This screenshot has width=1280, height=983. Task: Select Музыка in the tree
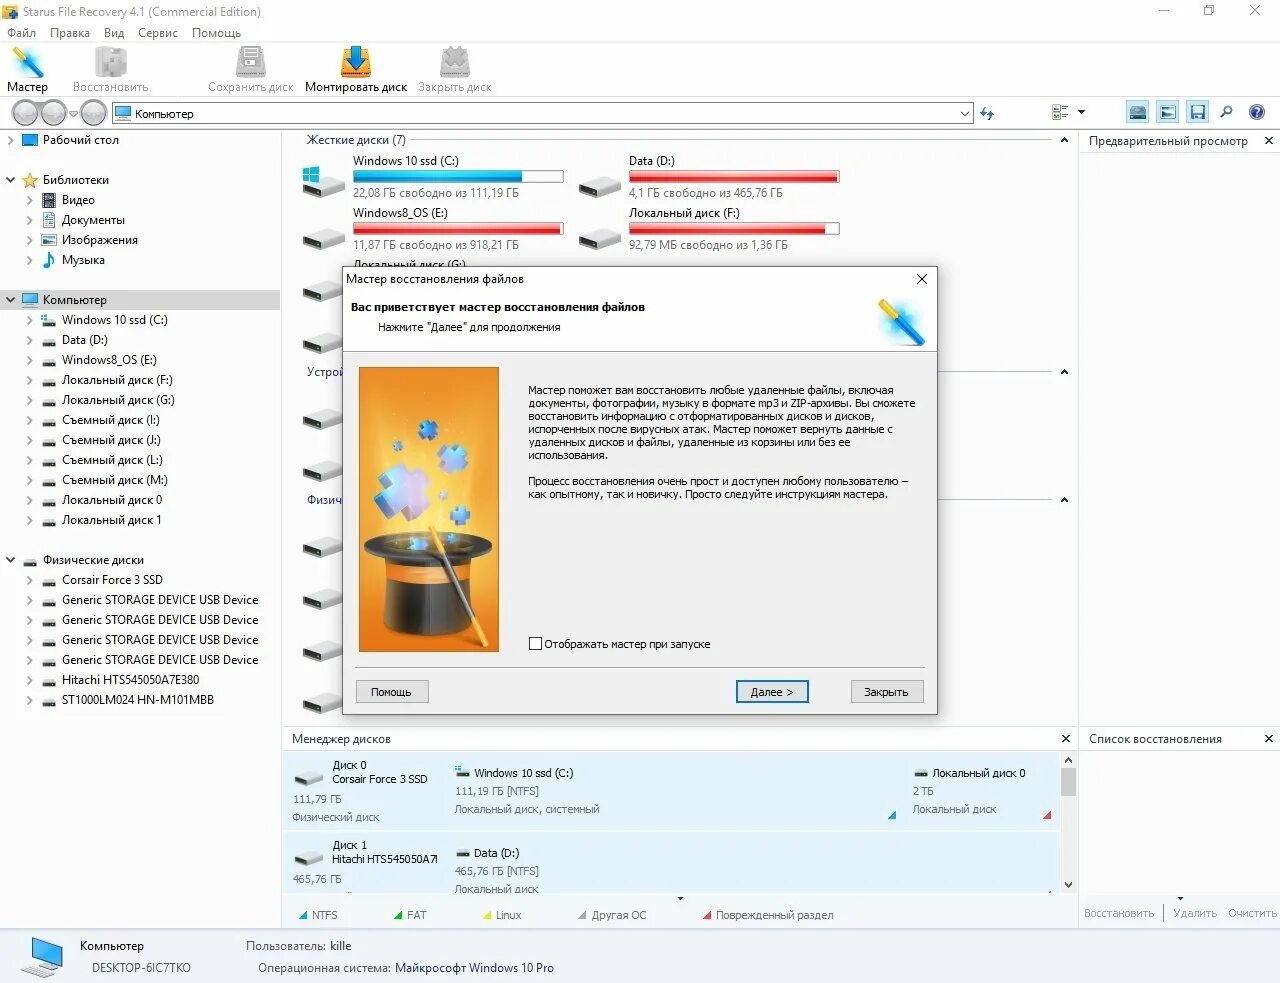point(83,260)
